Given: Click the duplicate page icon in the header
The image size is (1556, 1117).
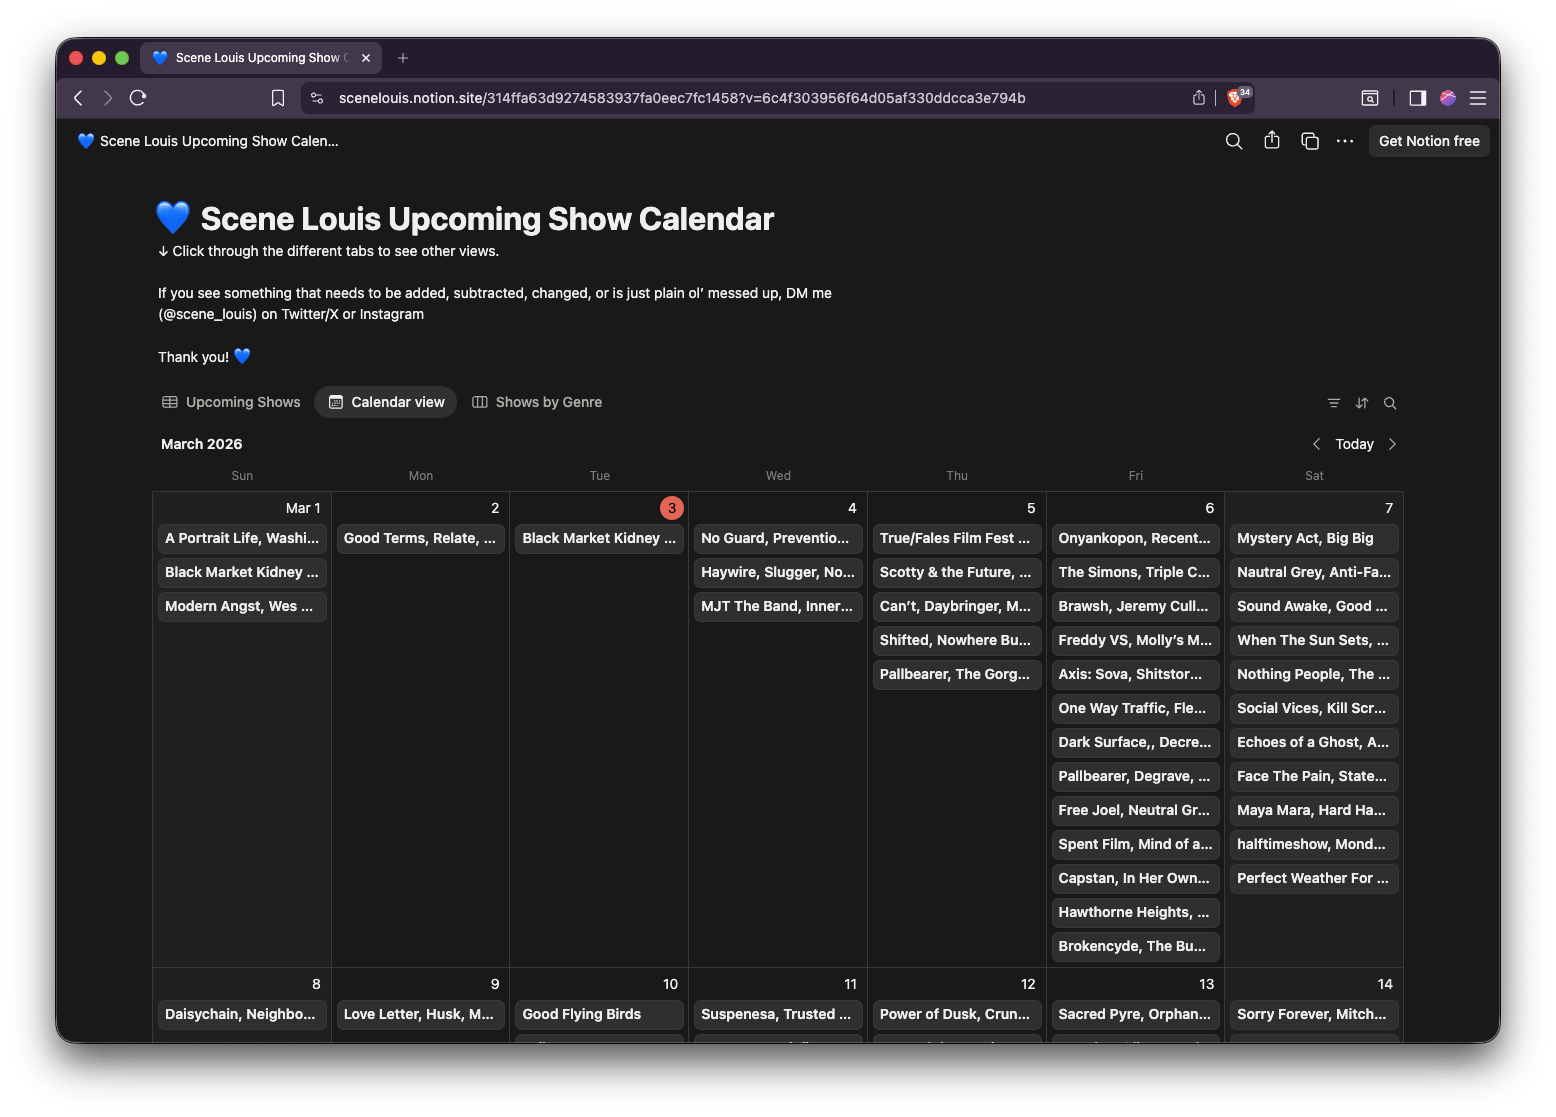Looking at the screenshot, I should coord(1309,141).
